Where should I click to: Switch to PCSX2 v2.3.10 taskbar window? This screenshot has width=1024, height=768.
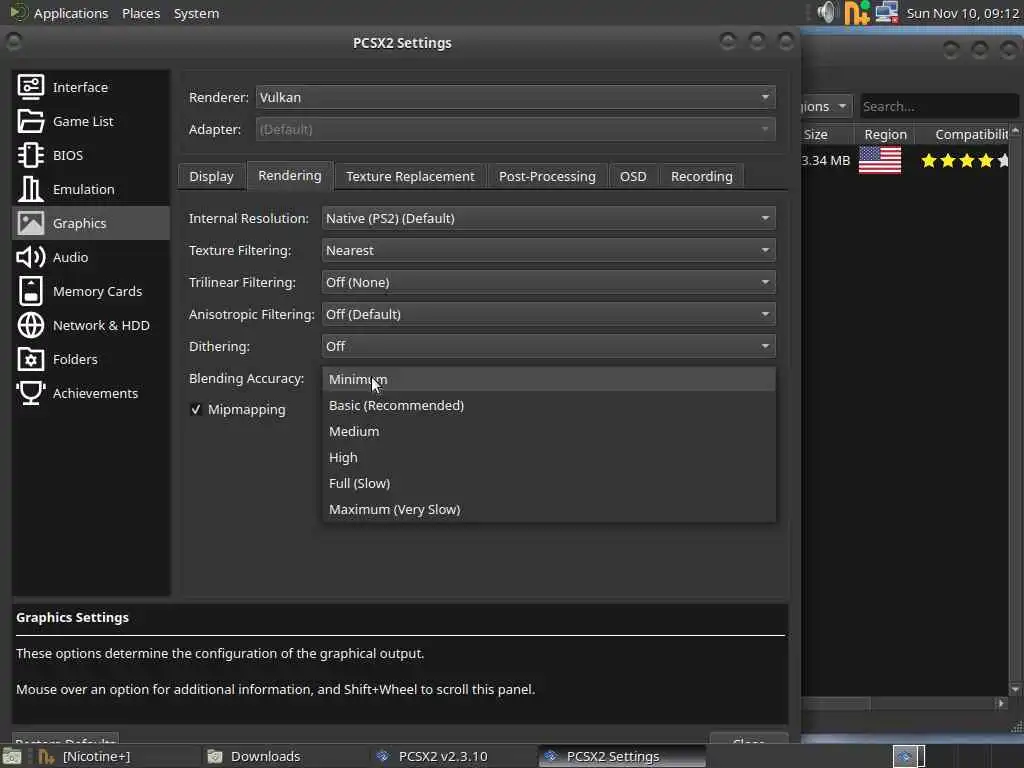pos(452,756)
